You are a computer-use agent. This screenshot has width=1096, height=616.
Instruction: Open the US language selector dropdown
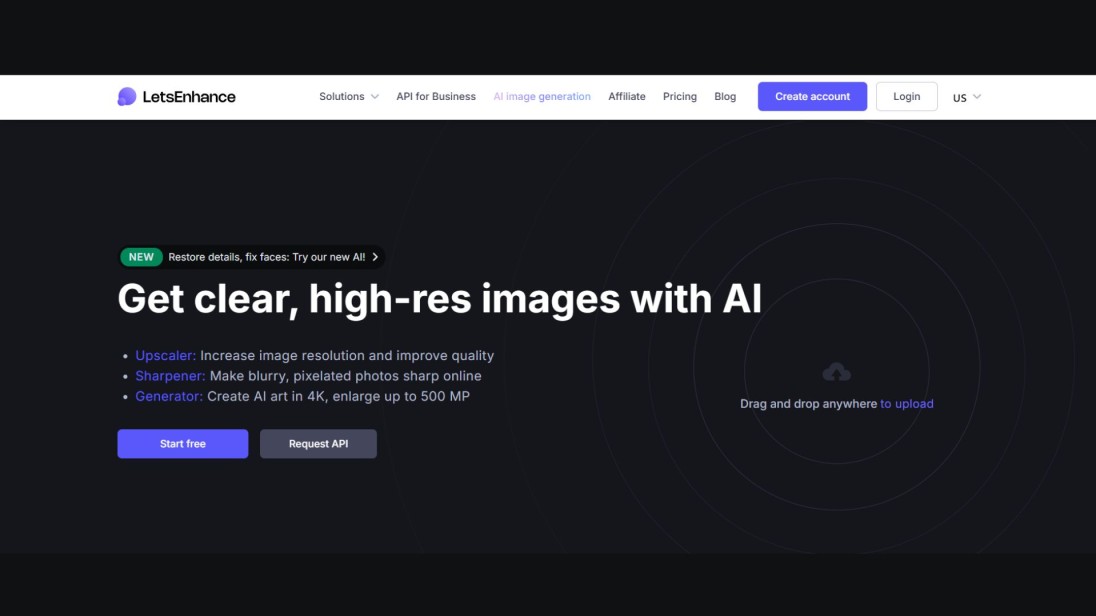click(967, 97)
